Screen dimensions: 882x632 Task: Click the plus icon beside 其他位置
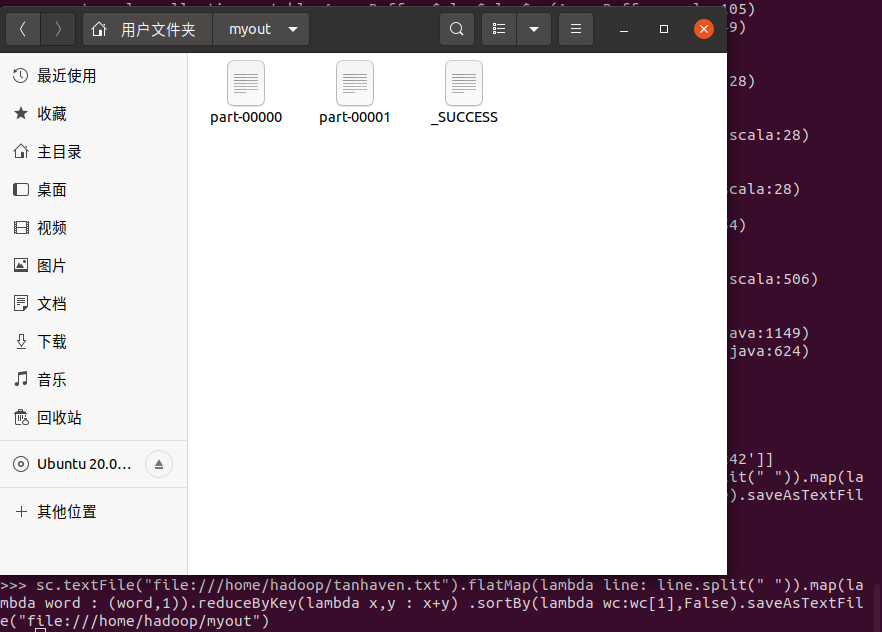(21, 511)
